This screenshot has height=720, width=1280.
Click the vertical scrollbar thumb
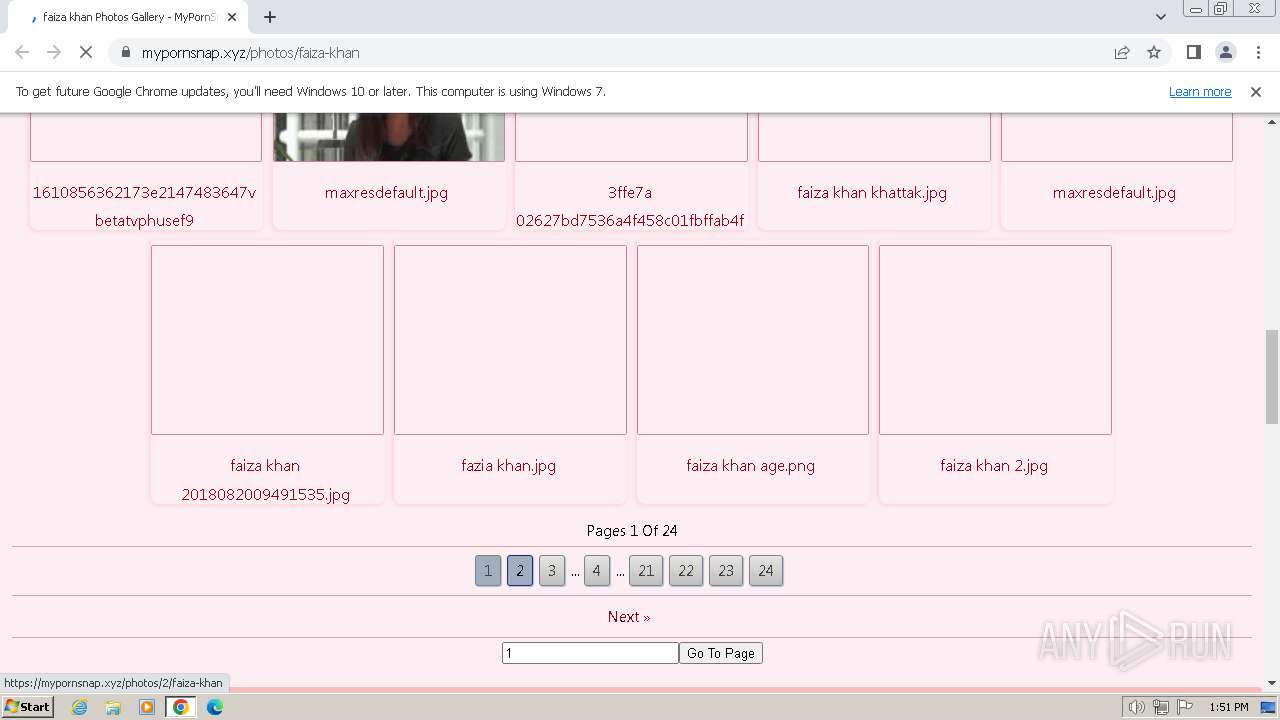(1272, 377)
